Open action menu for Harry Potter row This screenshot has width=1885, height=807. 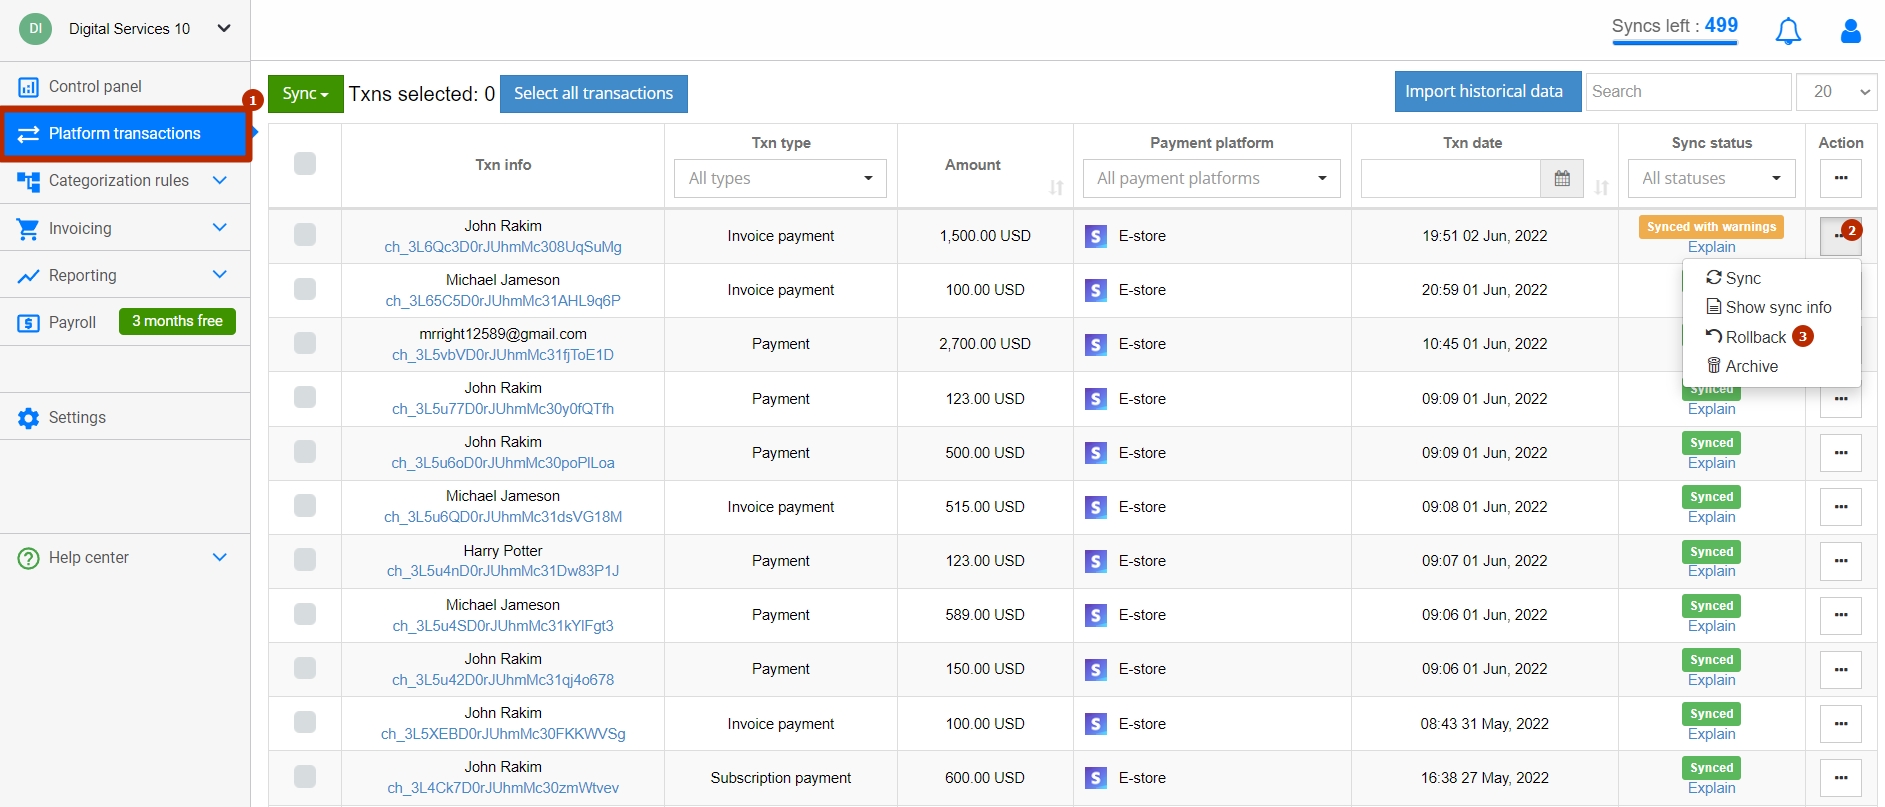1841,561
